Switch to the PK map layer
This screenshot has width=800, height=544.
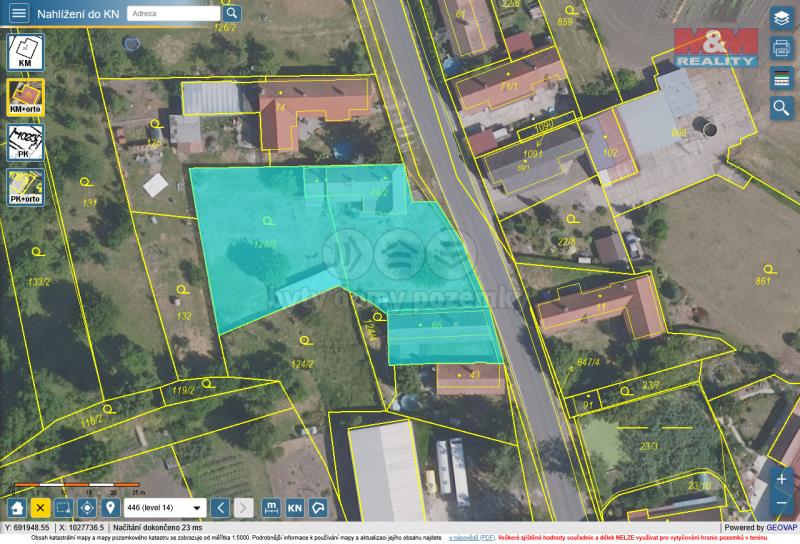point(25,143)
